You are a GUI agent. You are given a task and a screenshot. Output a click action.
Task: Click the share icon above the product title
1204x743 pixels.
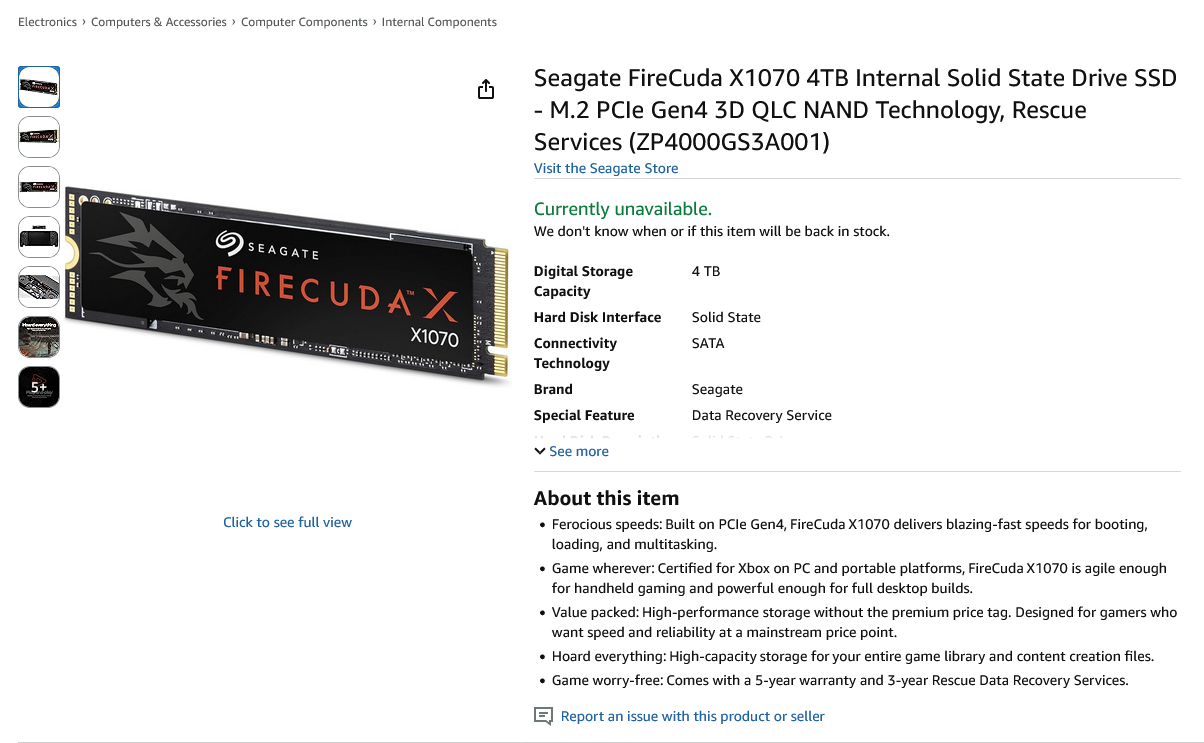[x=486, y=89]
